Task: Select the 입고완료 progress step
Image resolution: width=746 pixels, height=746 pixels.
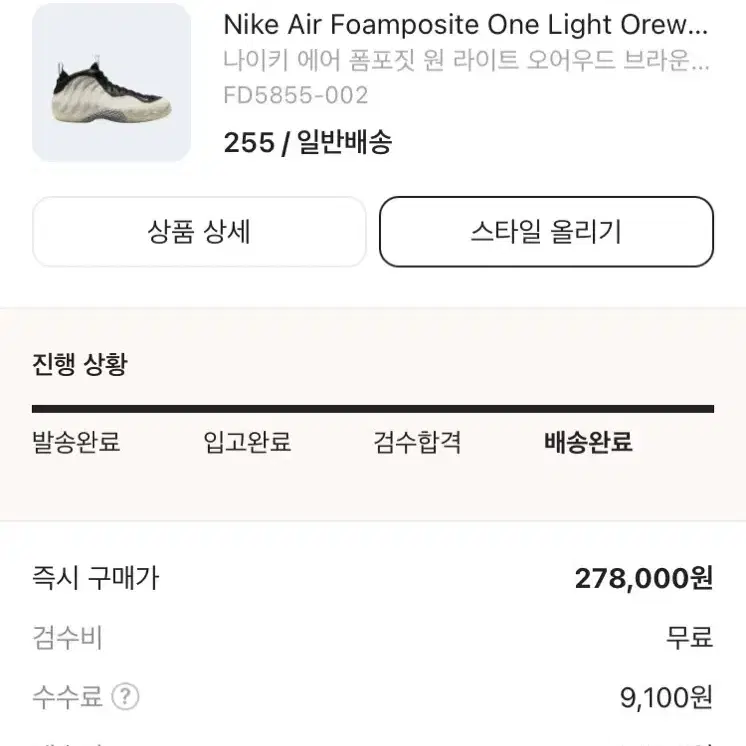Action: tap(247, 442)
